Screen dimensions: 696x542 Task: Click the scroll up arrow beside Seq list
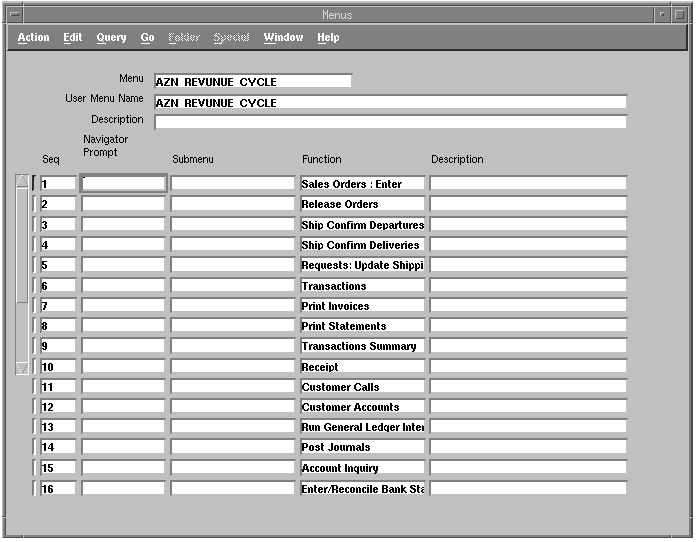[x=22, y=181]
